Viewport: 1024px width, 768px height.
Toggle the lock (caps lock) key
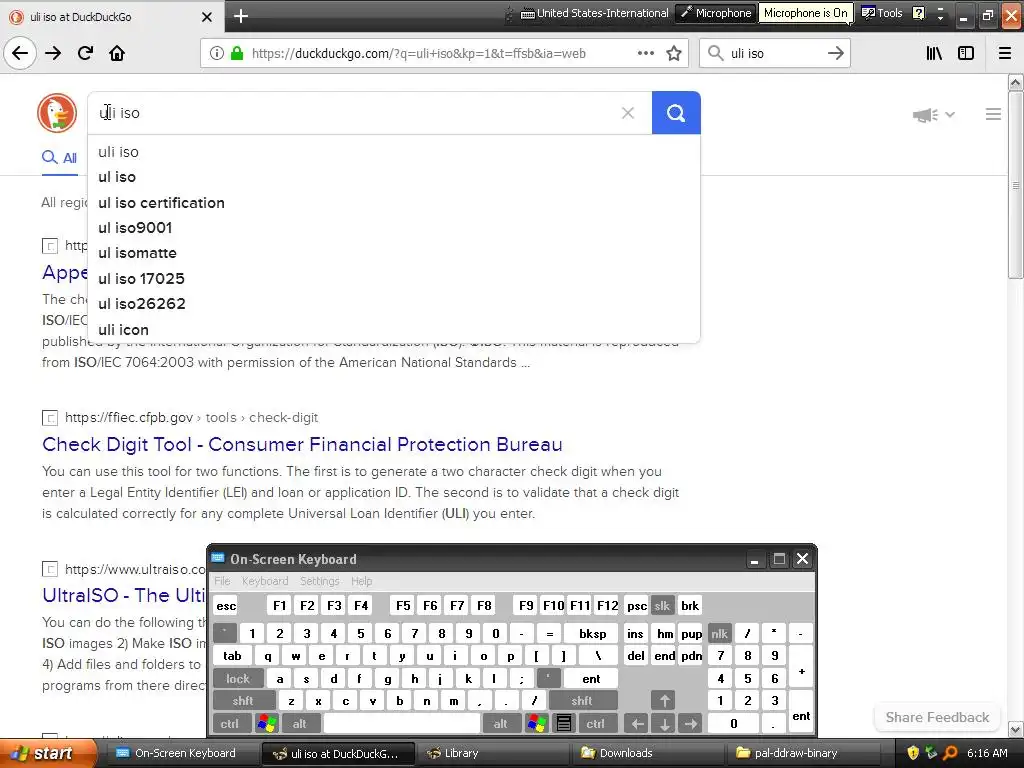click(238, 679)
